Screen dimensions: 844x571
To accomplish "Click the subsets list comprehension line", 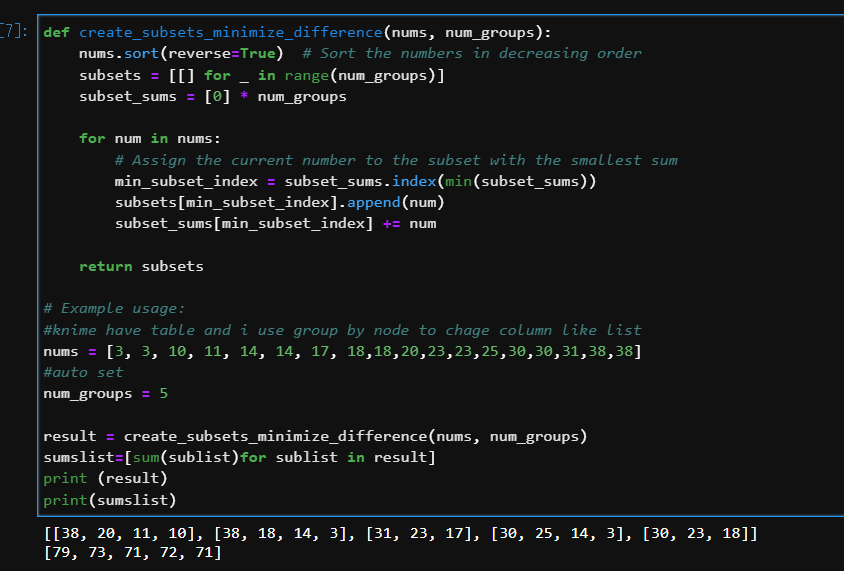I will (x=262, y=75).
